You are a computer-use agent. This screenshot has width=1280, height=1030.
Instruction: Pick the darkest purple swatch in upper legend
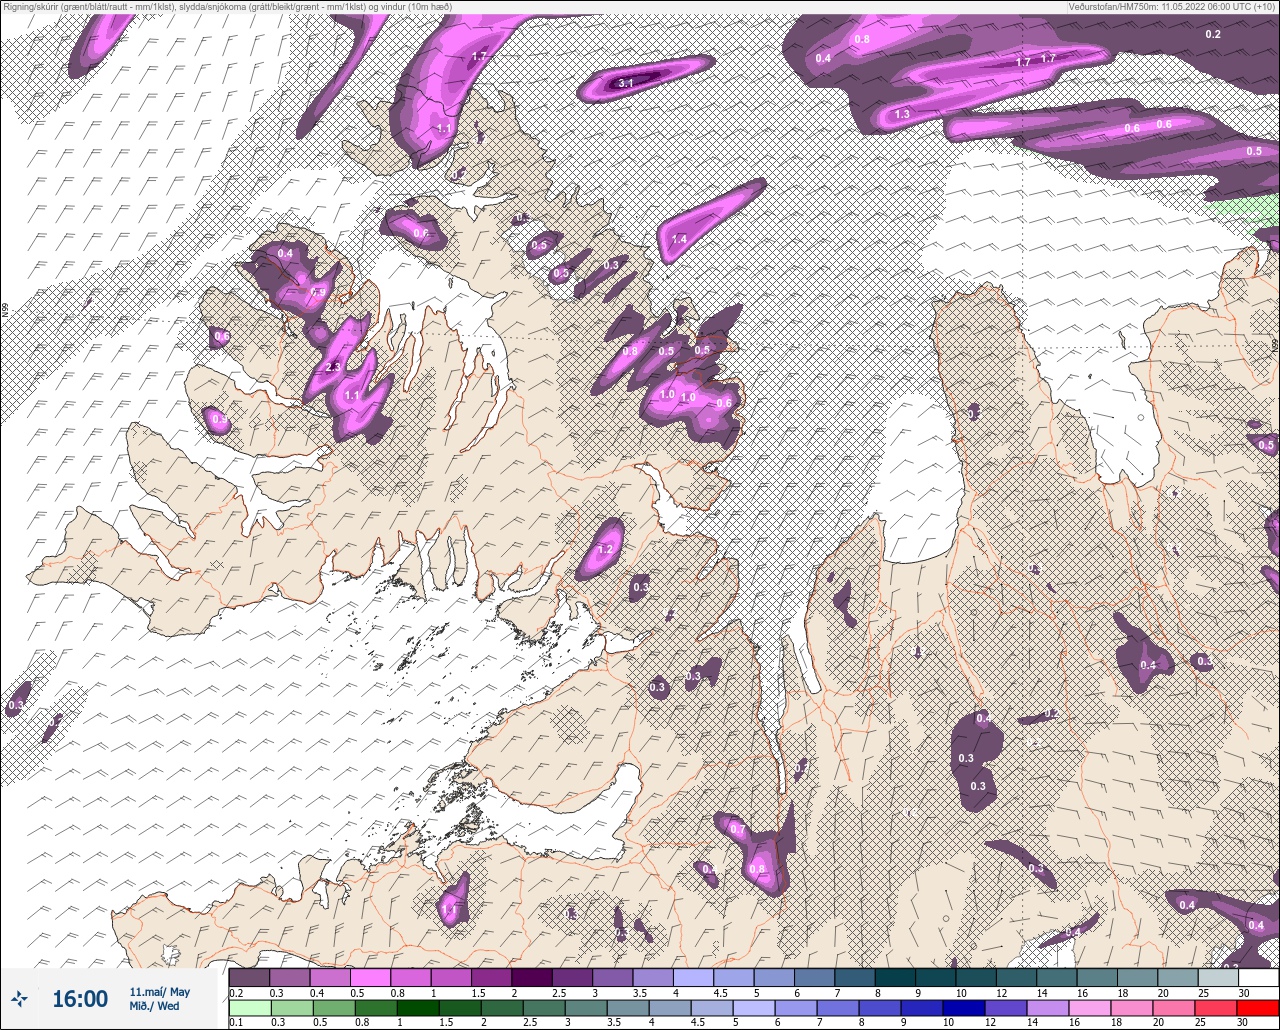[532, 977]
